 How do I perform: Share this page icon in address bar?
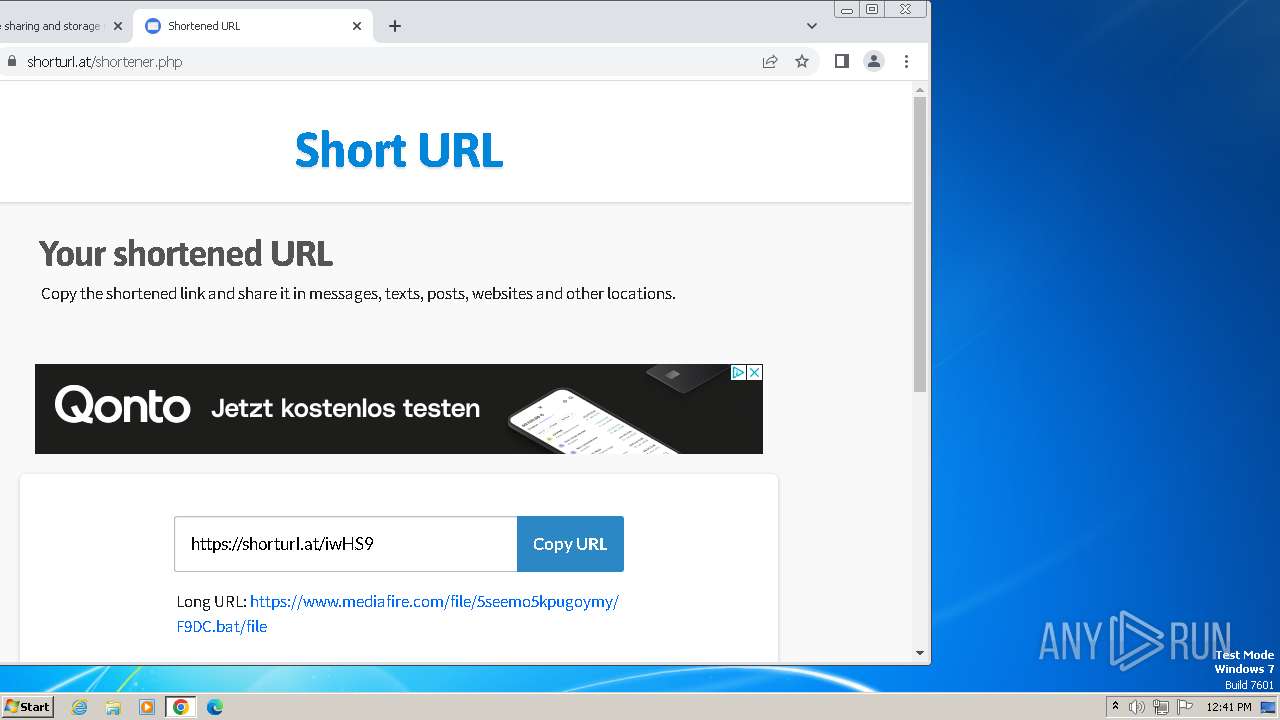[x=770, y=61]
